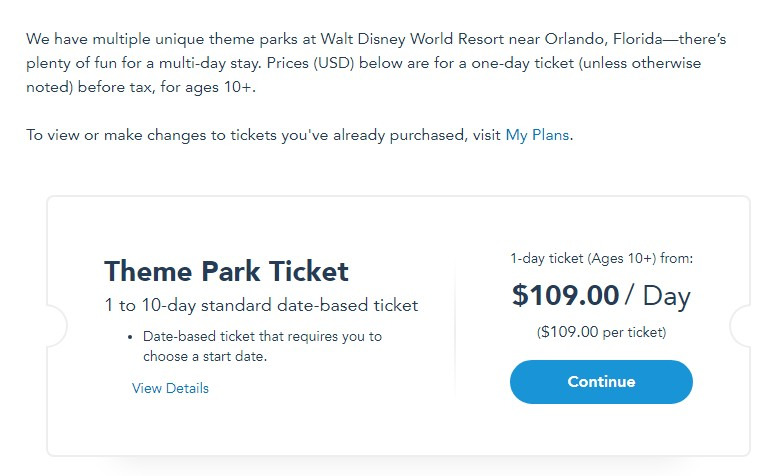Click the 1 to 10-day standard ticket subtitle
This screenshot has width=779, height=476.
[x=261, y=305]
